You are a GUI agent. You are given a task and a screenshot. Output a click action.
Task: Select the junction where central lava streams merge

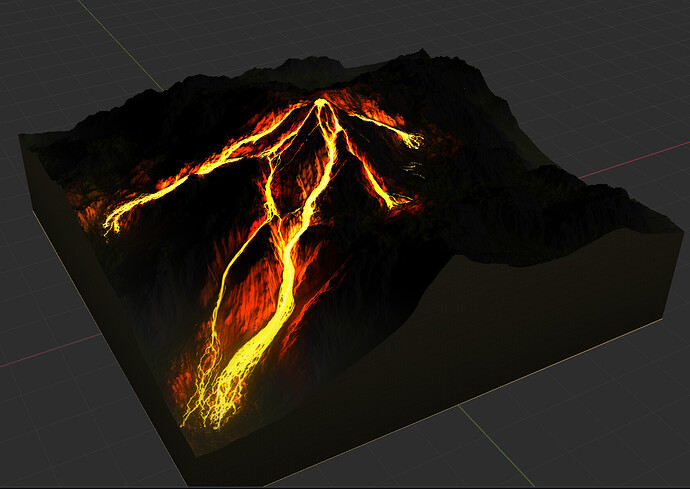pyautogui.click(x=273, y=216)
